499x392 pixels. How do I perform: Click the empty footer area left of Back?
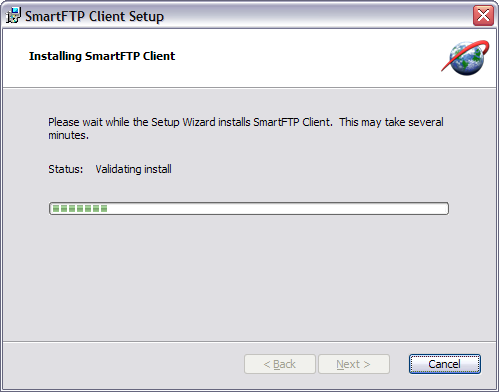123,364
